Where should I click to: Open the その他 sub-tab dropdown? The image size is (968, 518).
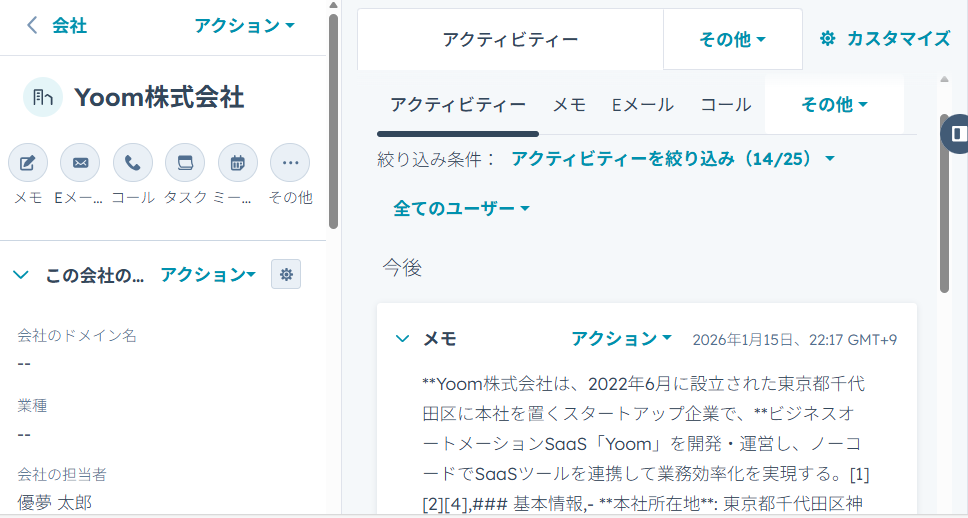tap(835, 106)
